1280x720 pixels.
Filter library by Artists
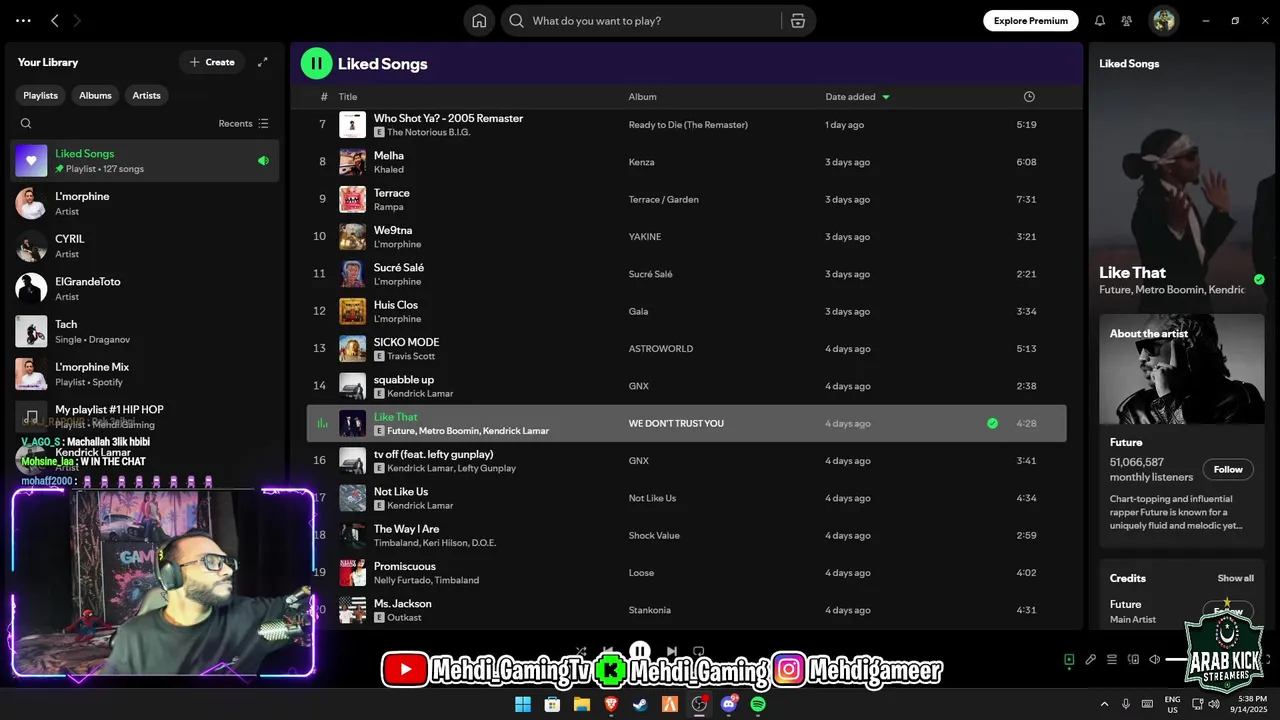pyautogui.click(x=146, y=95)
